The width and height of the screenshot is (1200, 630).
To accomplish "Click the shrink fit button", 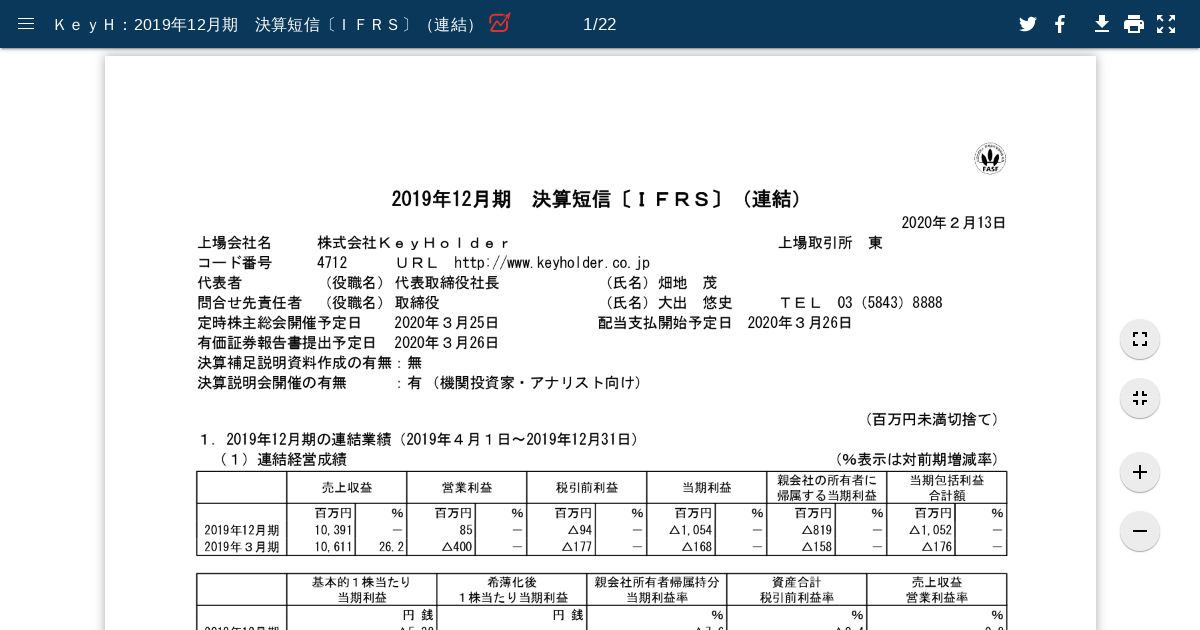I will (x=1140, y=398).
